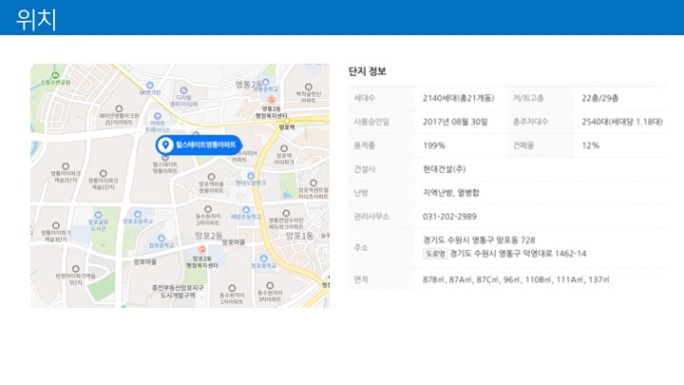Click the 벽적골한신아파트 circle map marker
Viewport: 684px width, 385px height.
[x=308, y=87]
